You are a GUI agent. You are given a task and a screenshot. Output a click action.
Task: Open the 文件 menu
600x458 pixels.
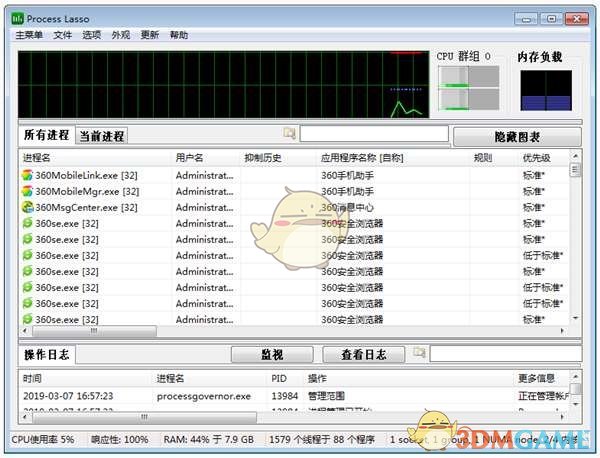pyautogui.click(x=63, y=35)
